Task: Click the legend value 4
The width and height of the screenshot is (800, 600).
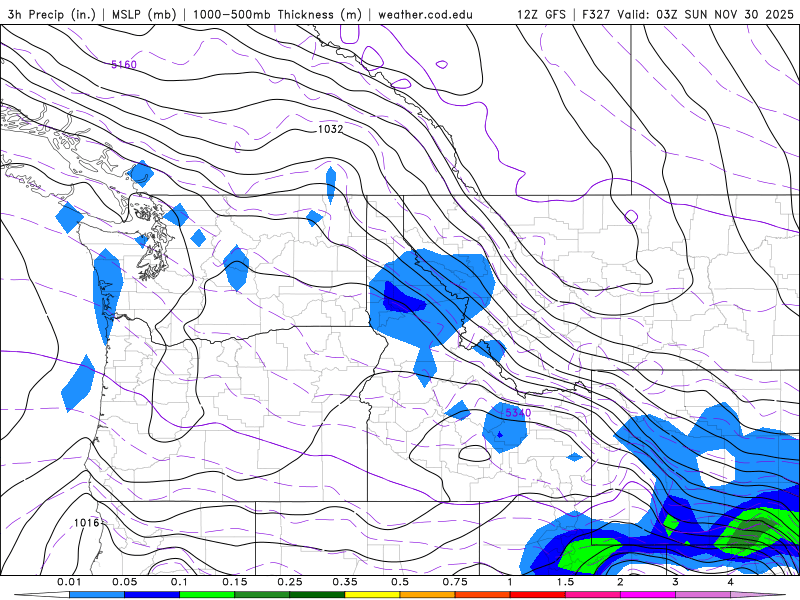Action: pos(730,582)
